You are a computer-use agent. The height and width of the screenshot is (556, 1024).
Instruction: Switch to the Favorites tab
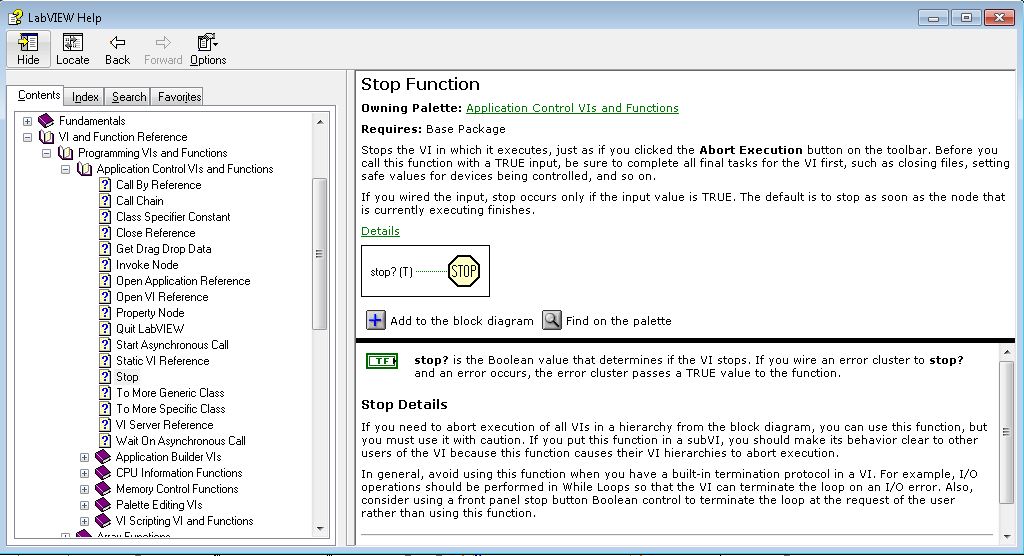coord(179,97)
